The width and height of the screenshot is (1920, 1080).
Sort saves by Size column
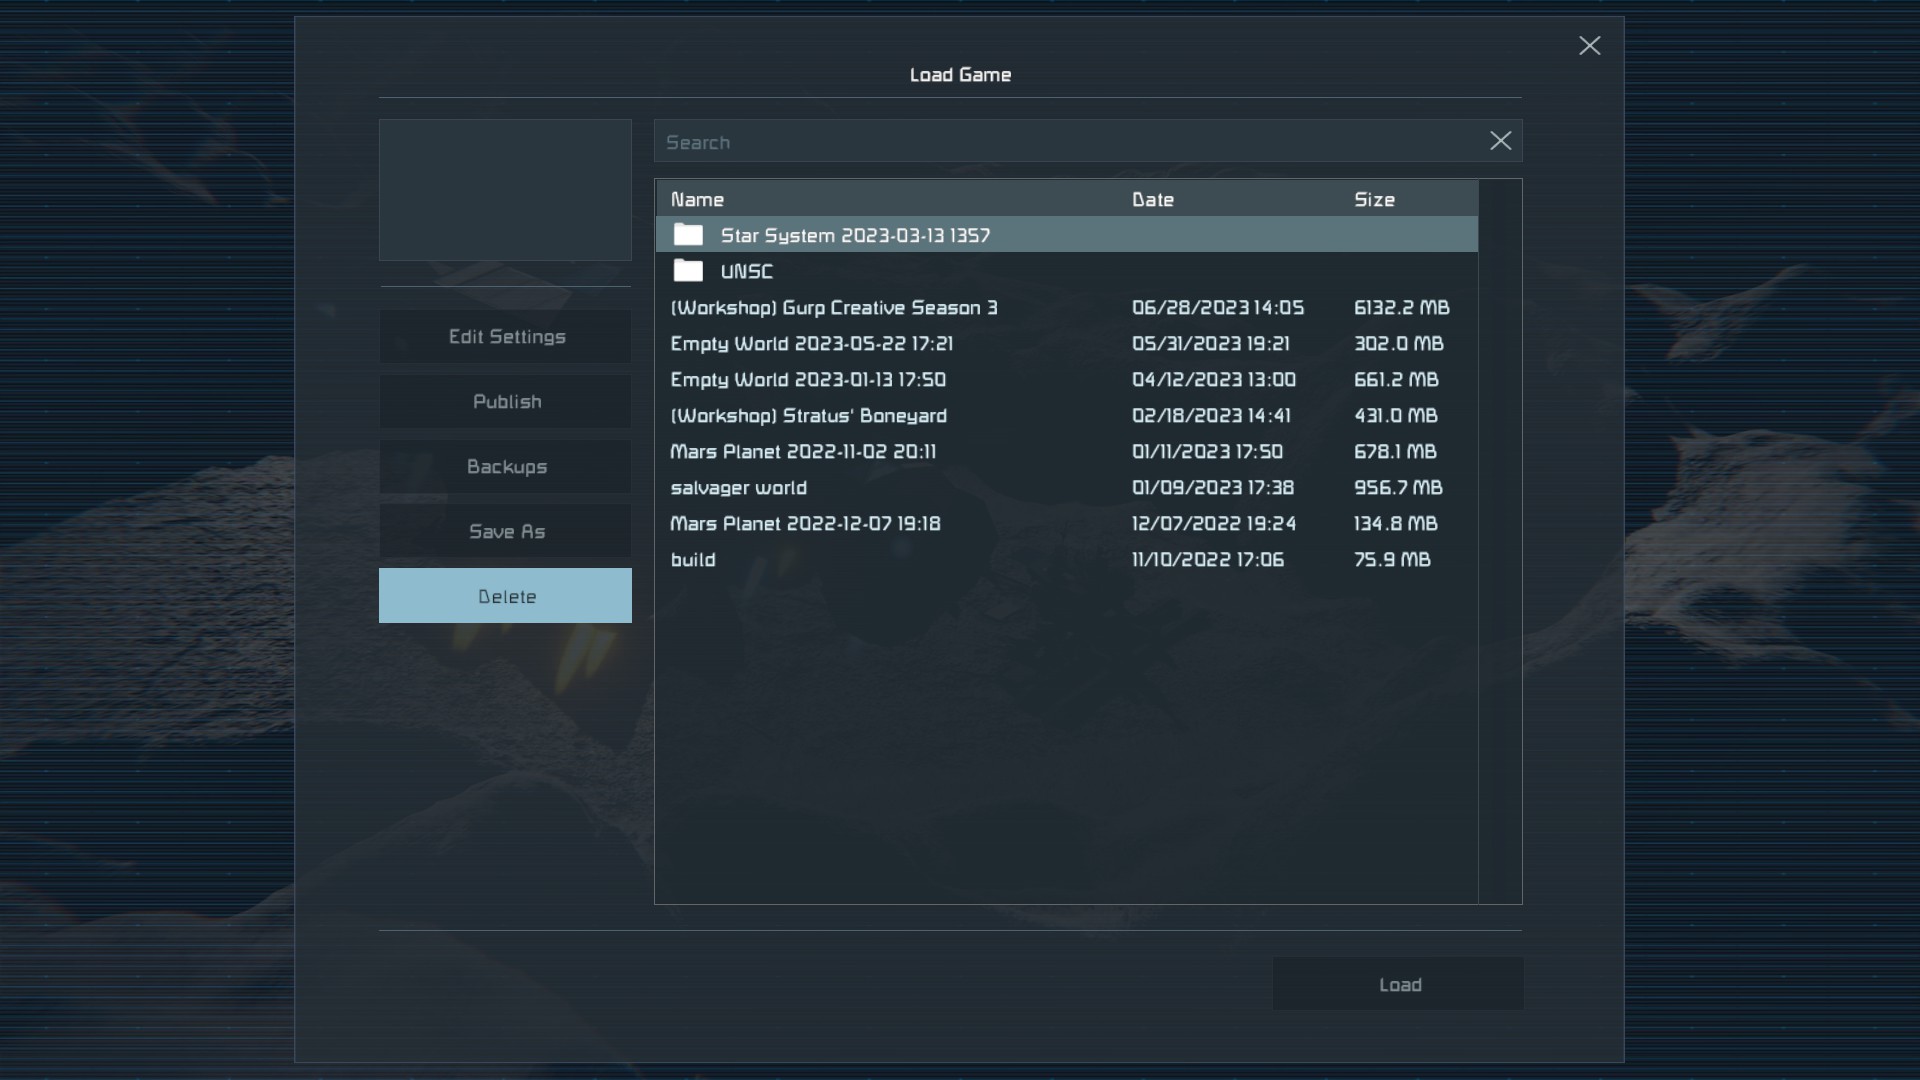(x=1374, y=199)
